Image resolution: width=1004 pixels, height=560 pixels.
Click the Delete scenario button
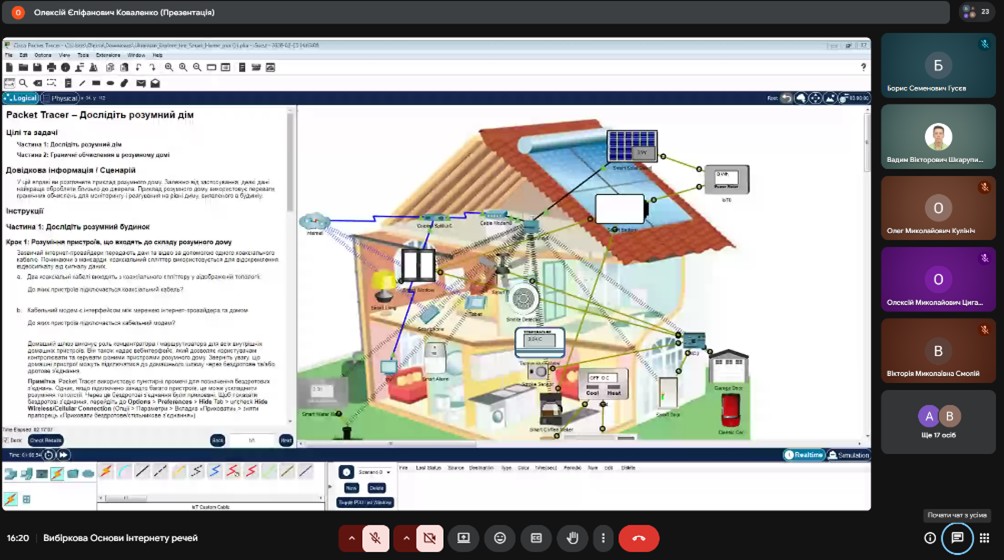pyautogui.click(x=376, y=488)
